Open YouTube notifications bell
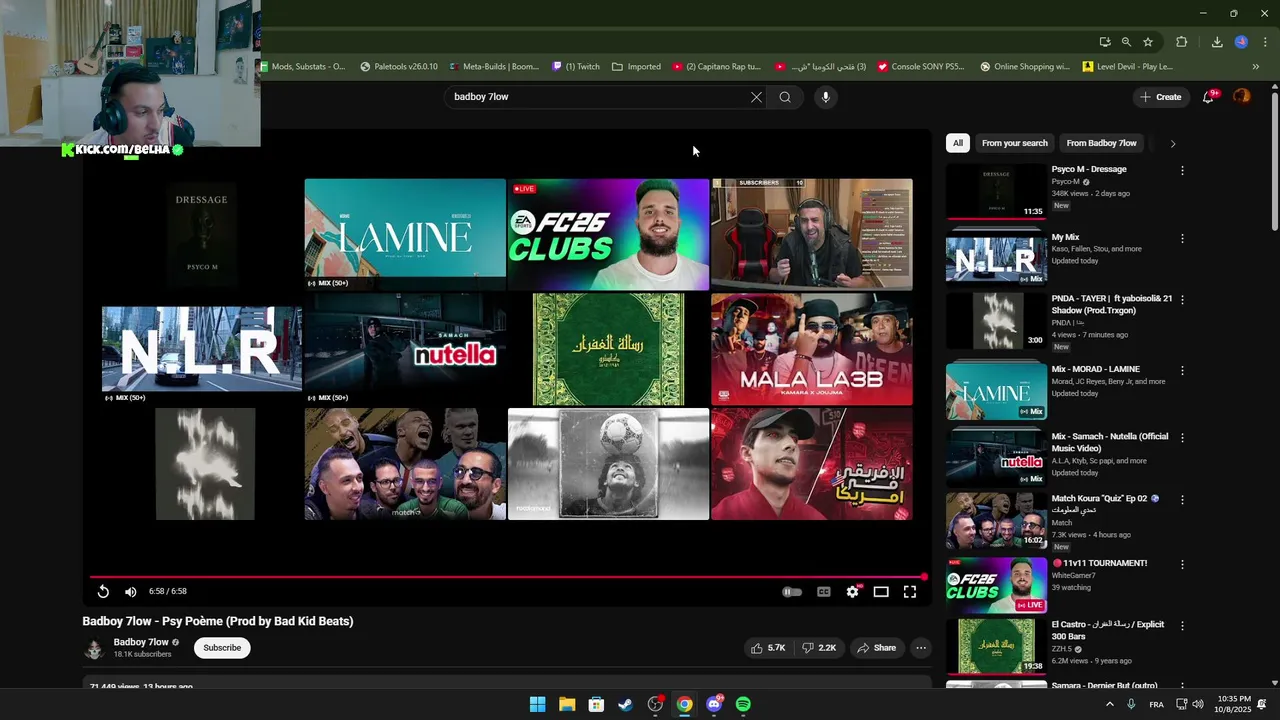 [x=1209, y=97]
